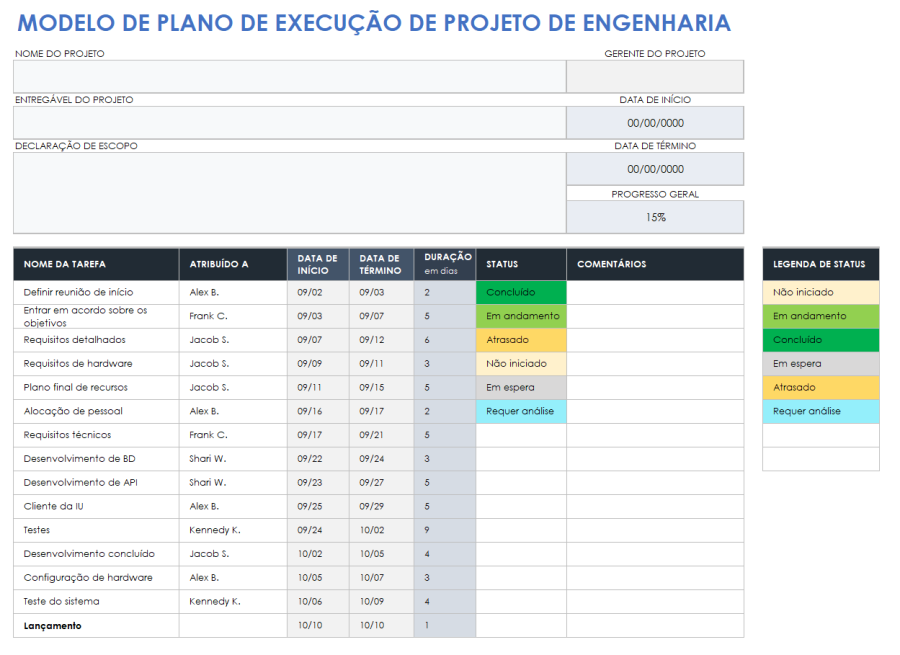Select the Atrasado status of Requisitos detalhados
This screenshot has width=900, height=655.
click(520, 340)
